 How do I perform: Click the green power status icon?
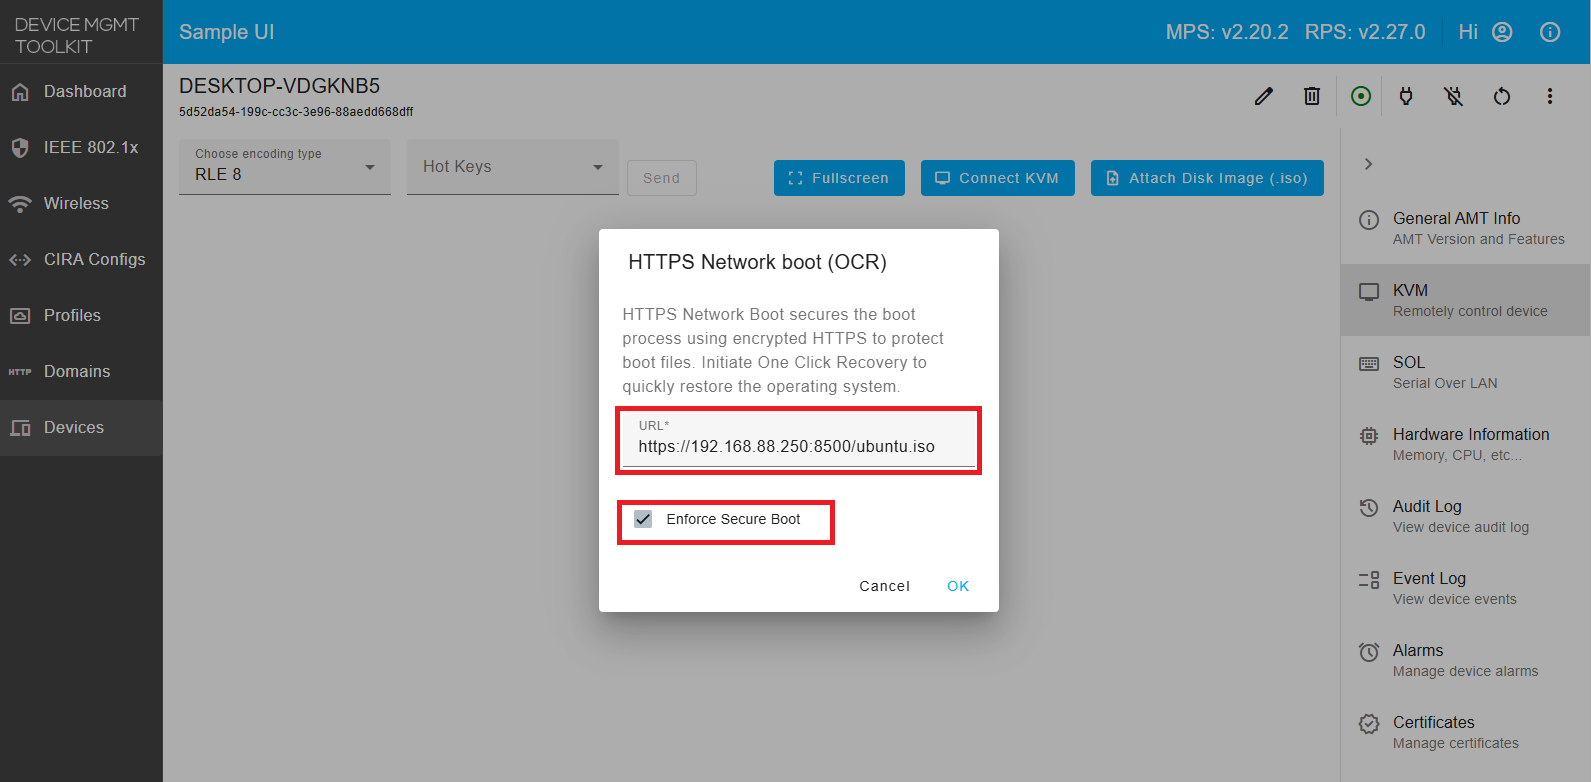(x=1361, y=96)
